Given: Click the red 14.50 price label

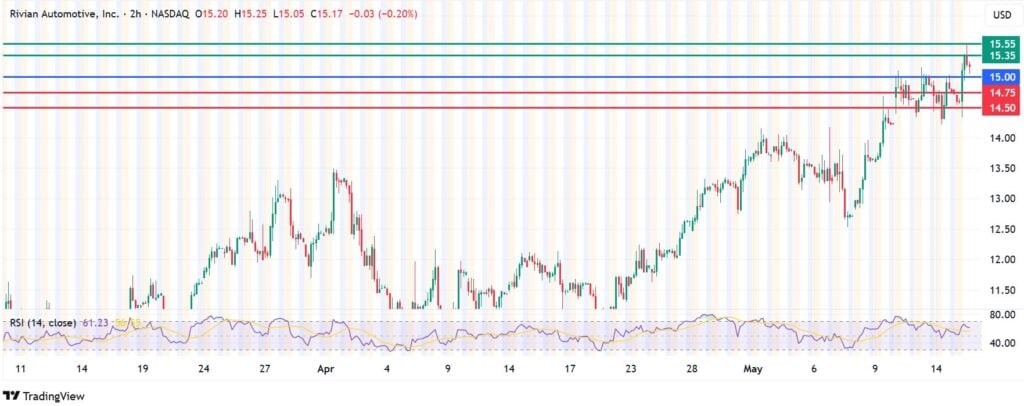Looking at the screenshot, I should coord(1001,108).
